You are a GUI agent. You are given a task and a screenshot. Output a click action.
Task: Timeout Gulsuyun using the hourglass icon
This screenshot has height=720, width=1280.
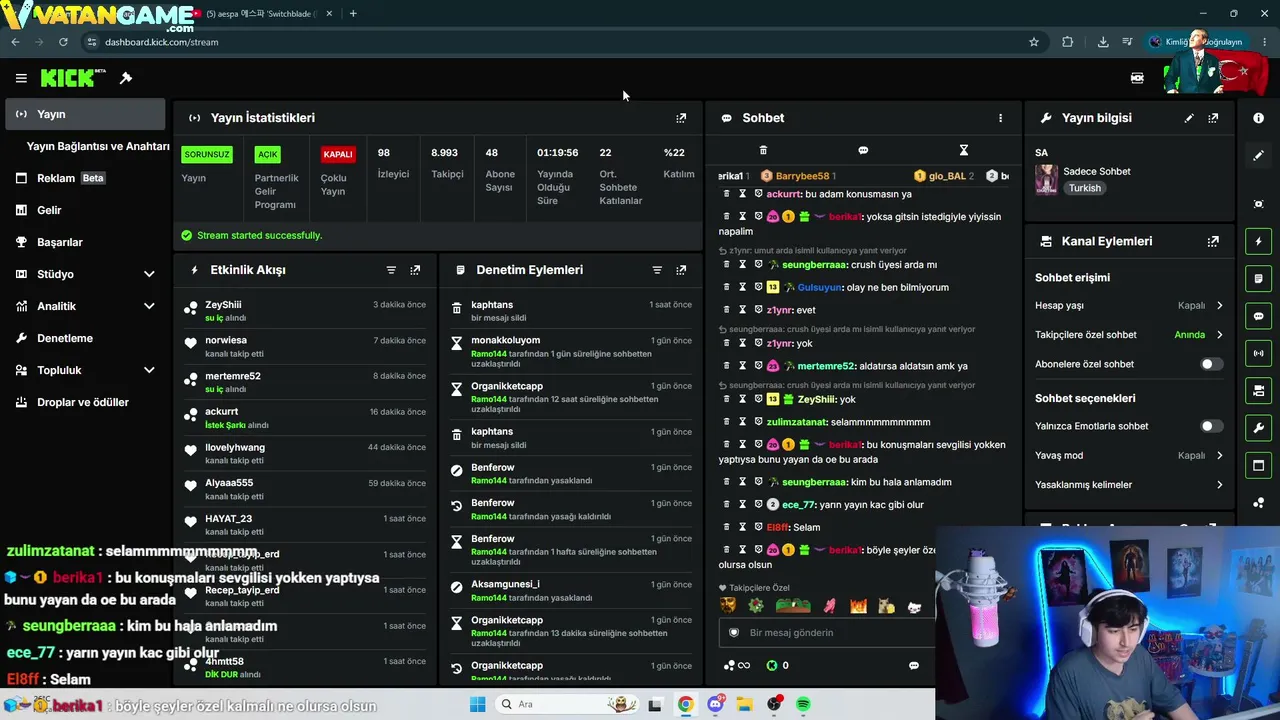tap(742, 287)
